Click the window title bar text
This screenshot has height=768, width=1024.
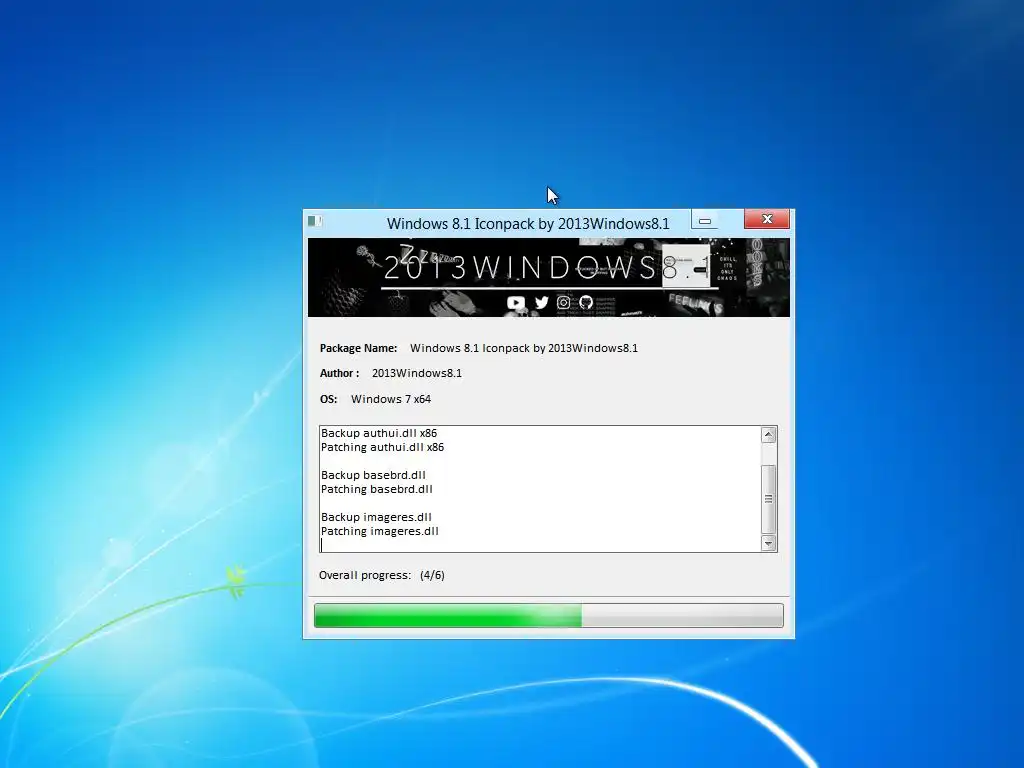tap(528, 223)
